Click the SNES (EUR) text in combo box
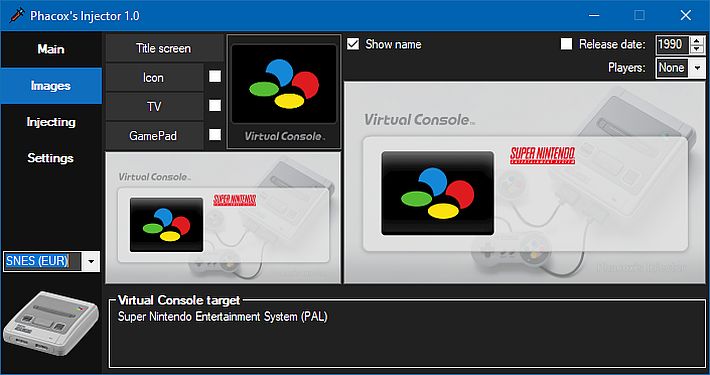The width and height of the screenshot is (710, 375). 37,261
